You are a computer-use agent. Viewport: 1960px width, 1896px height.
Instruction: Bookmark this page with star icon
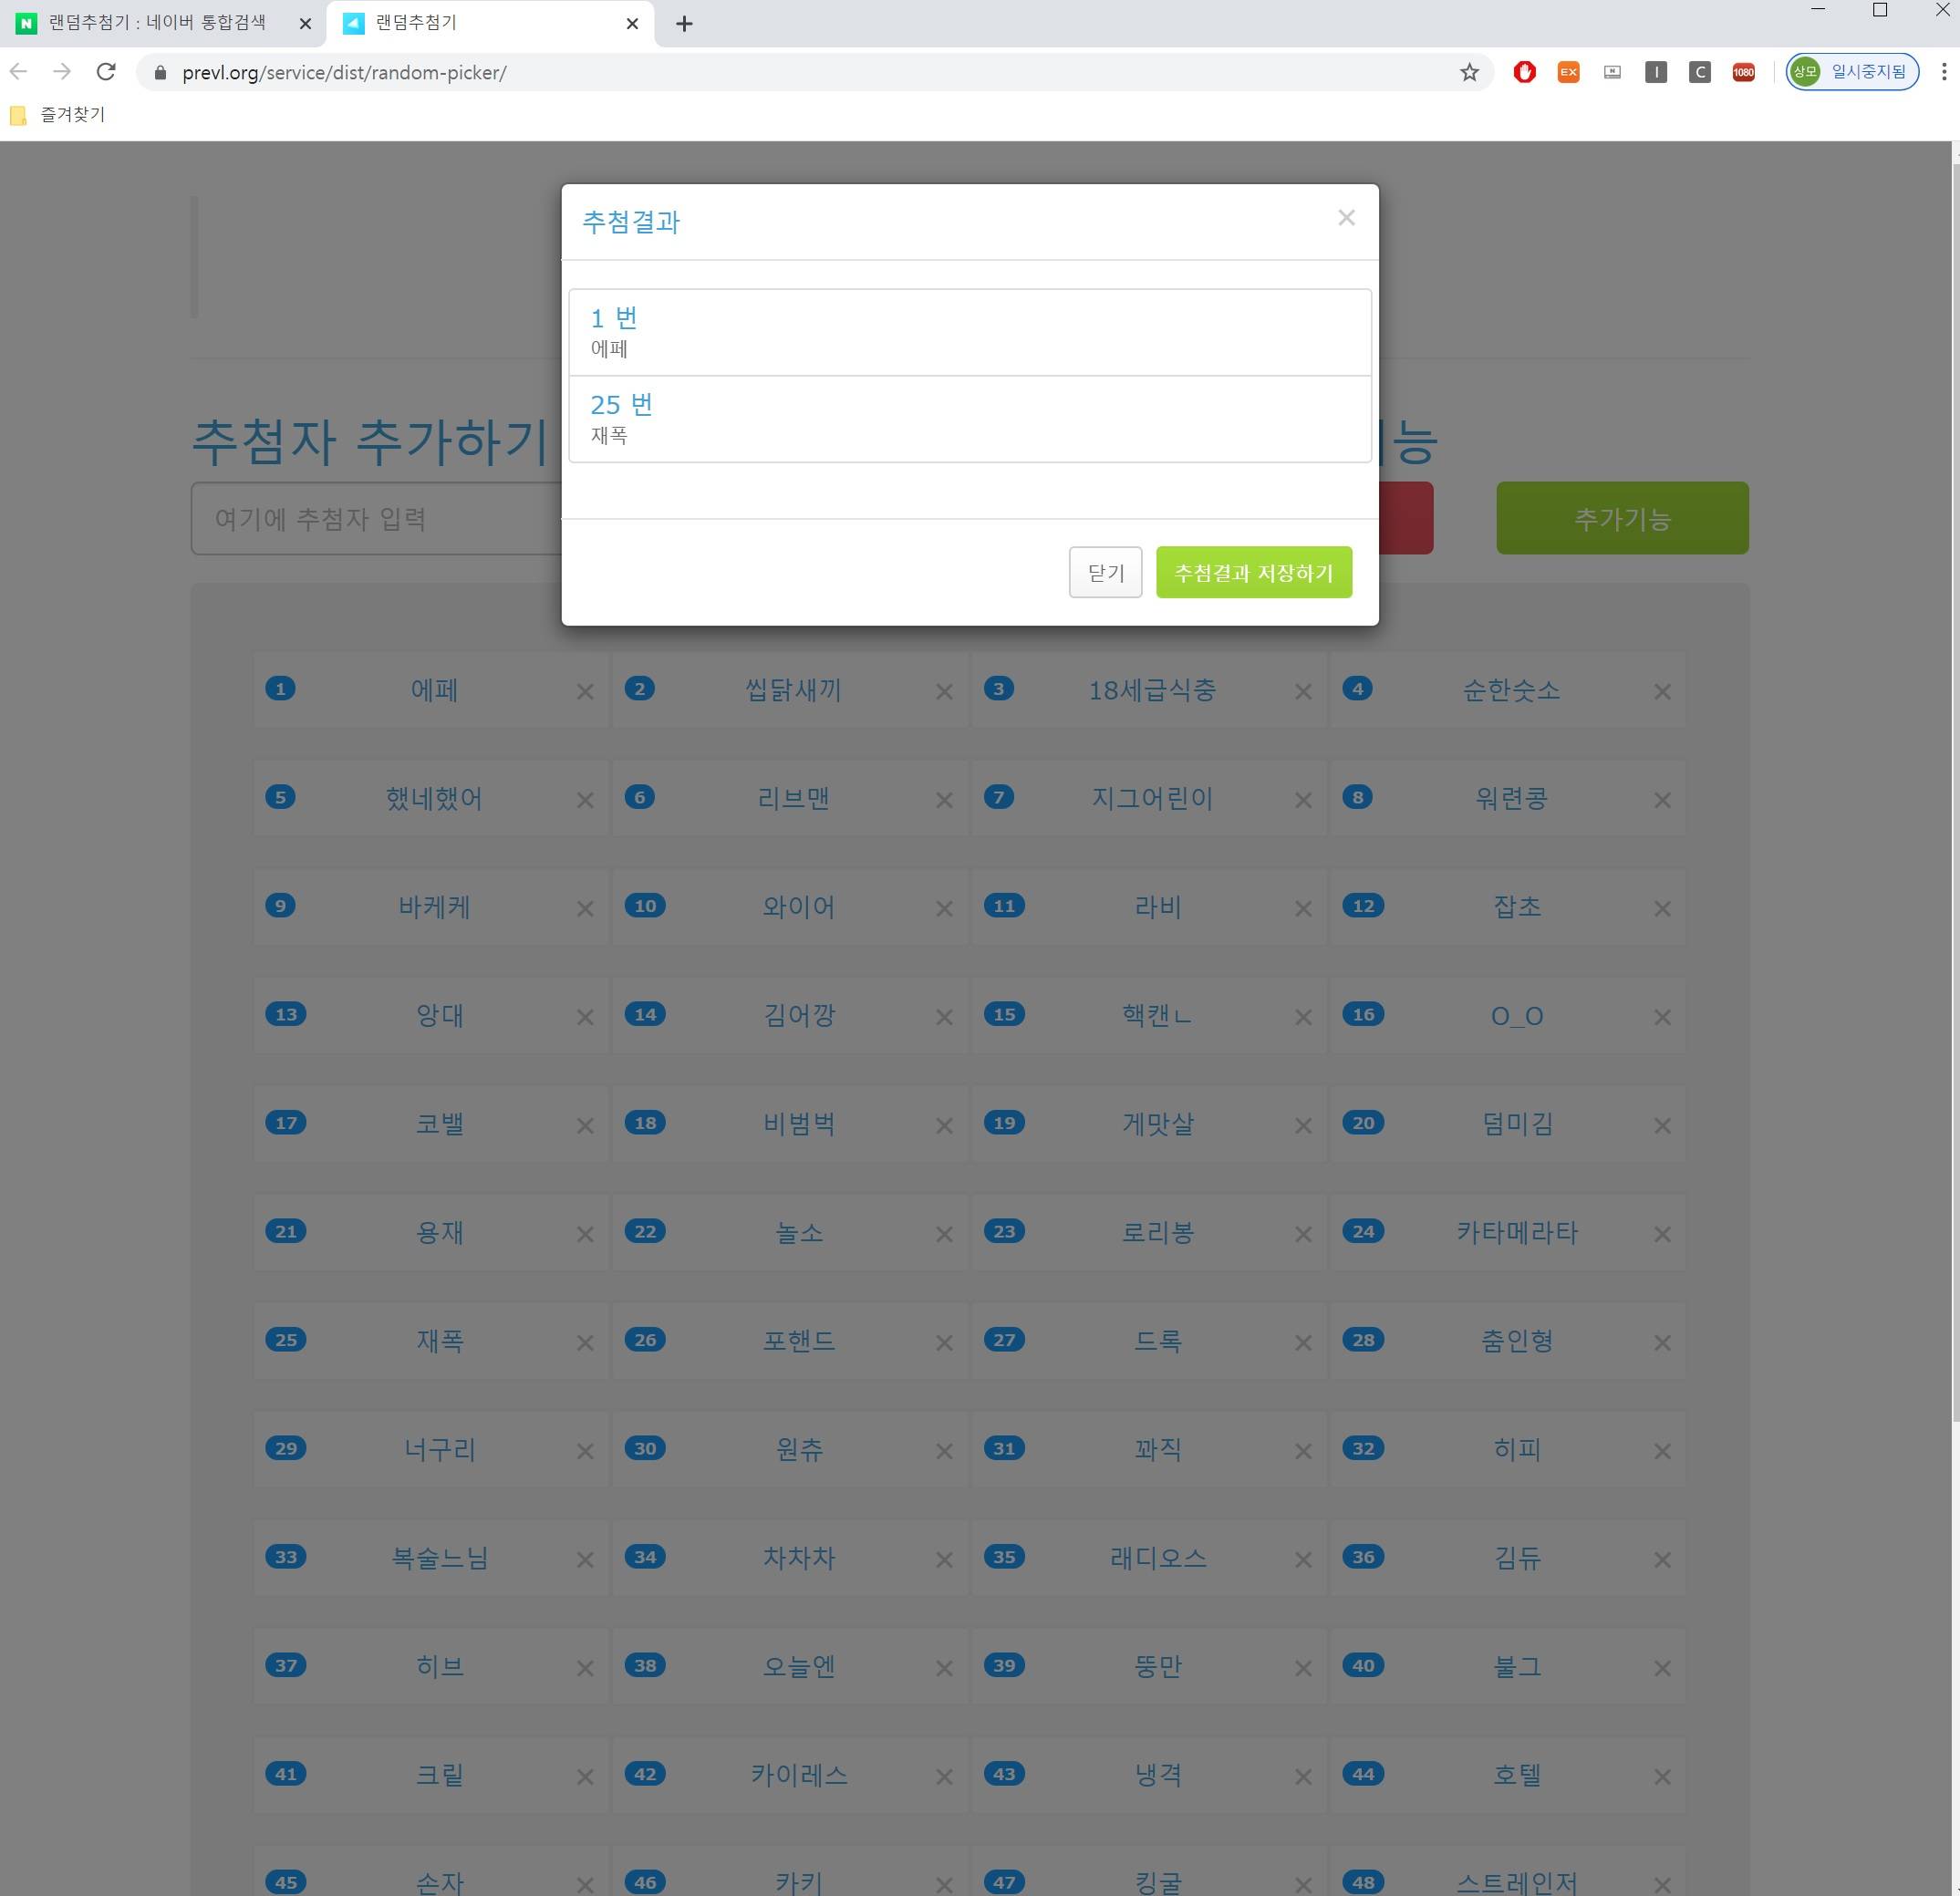1468,72
